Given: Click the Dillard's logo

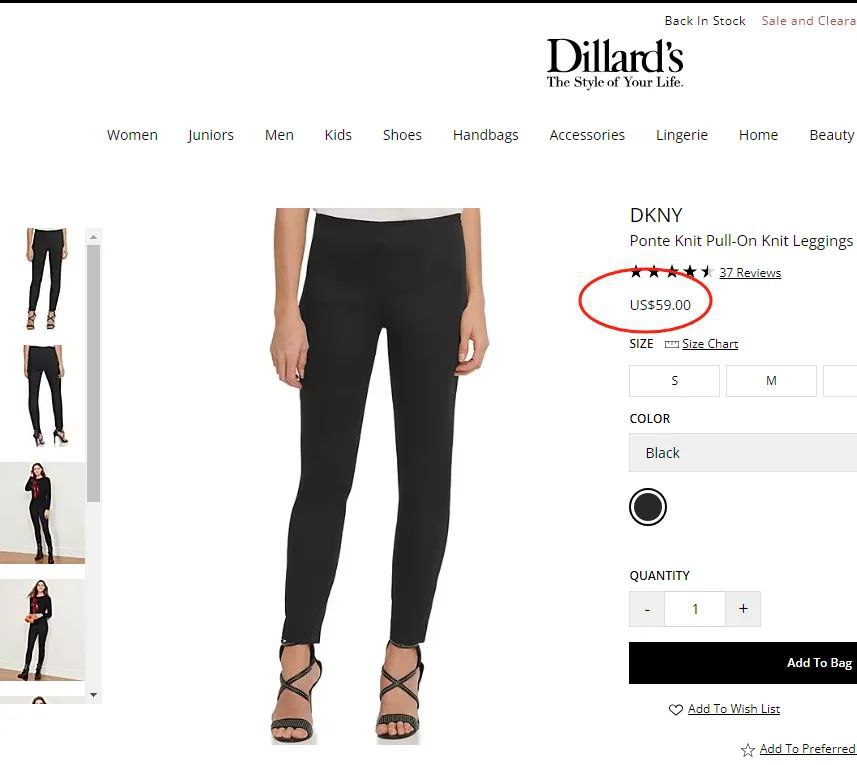Looking at the screenshot, I should click(x=615, y=63).
